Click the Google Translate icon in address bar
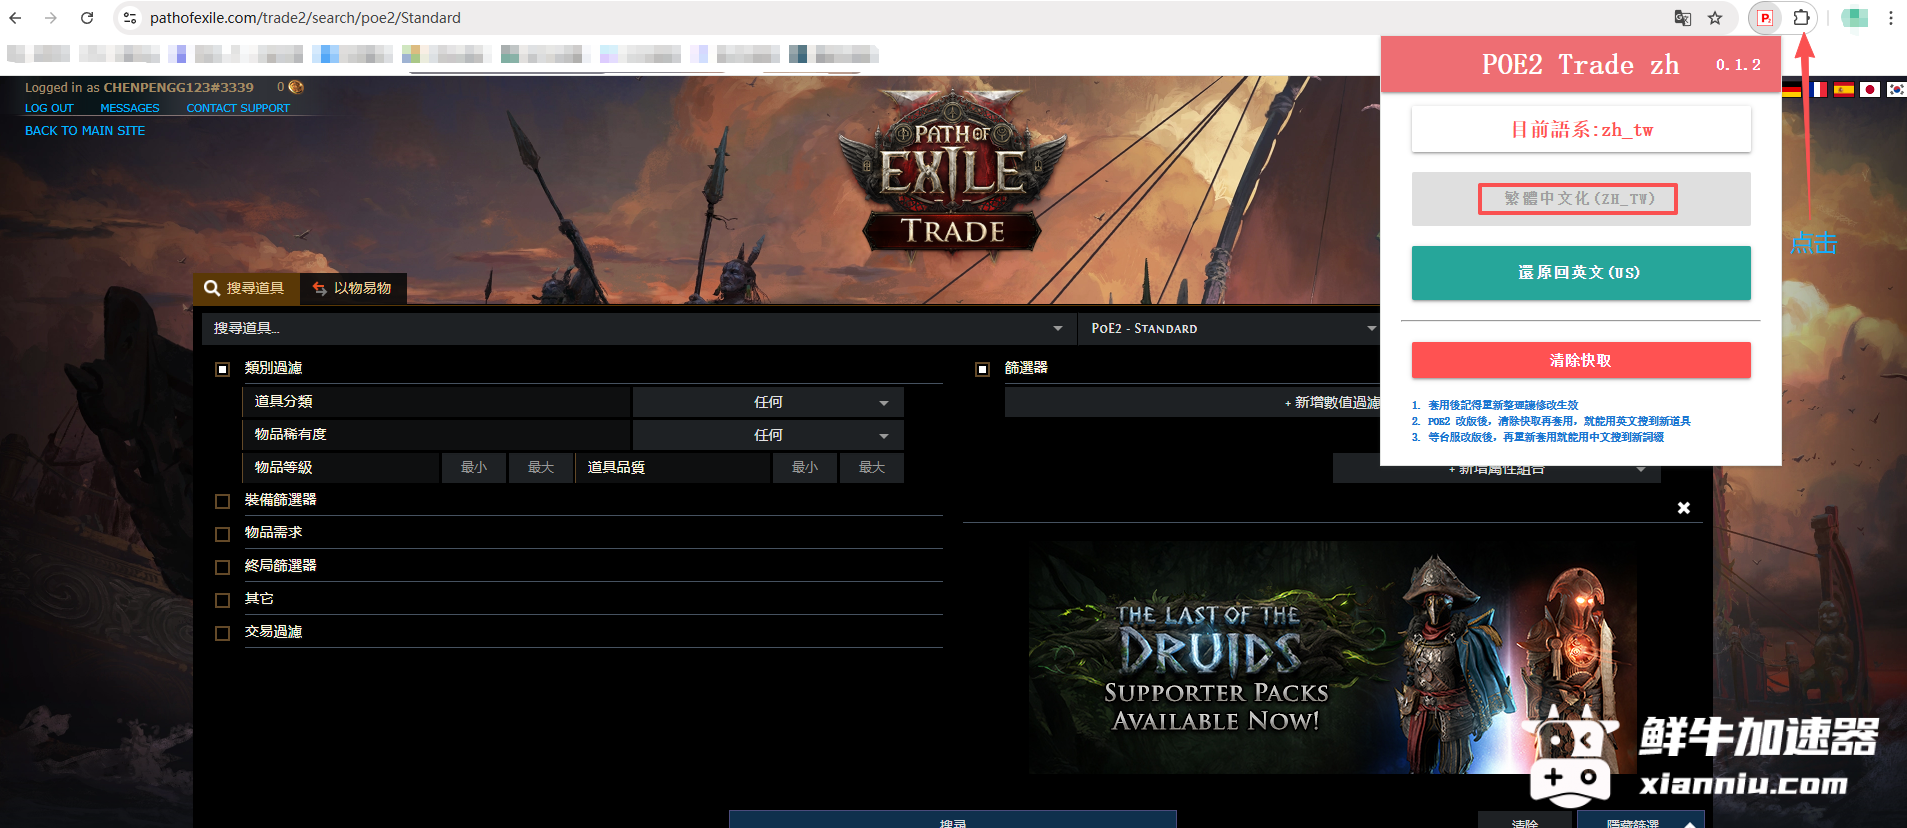 (x=1683, y=18)
